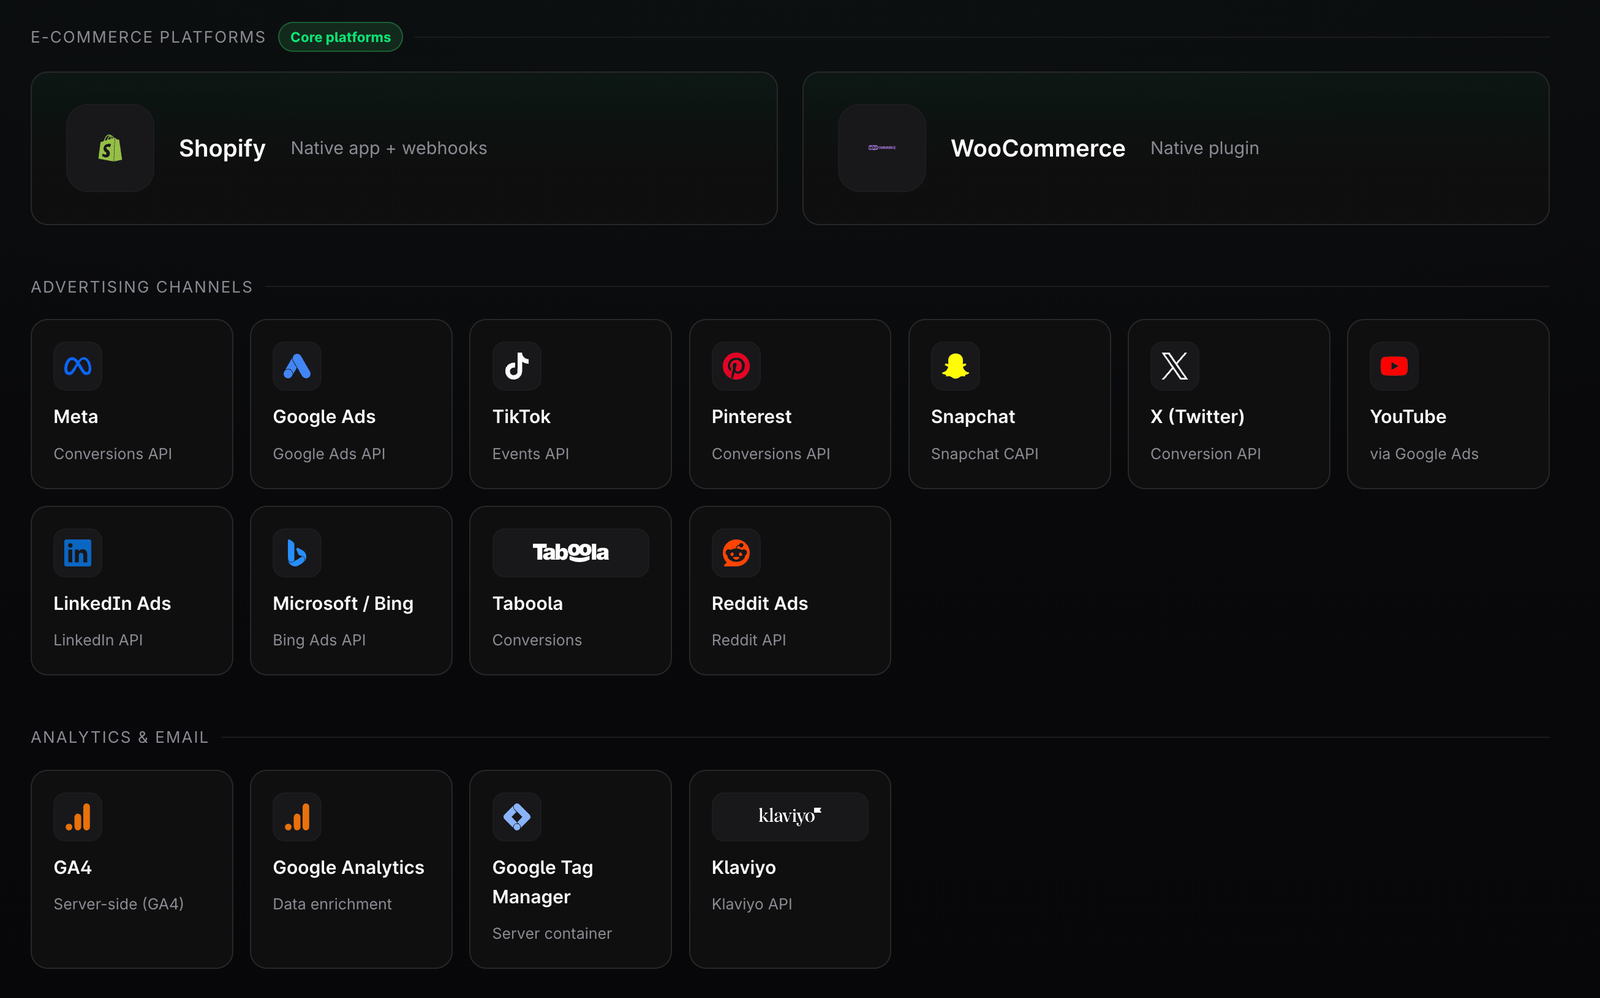Click the Core platforms badge
This screenshot has width=1600, height=998.
[340, 37]
